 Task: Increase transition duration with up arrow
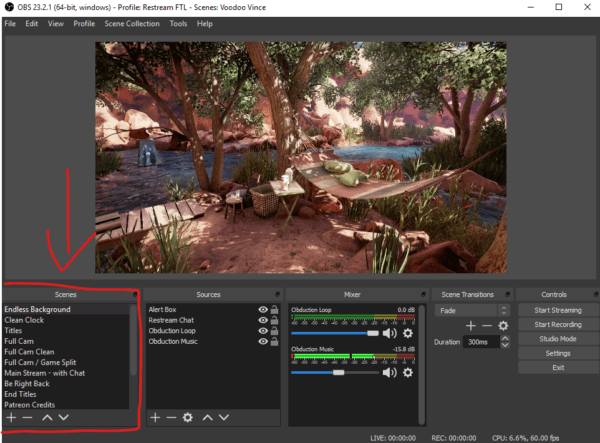pyautogui.click(x=505, y=339)
